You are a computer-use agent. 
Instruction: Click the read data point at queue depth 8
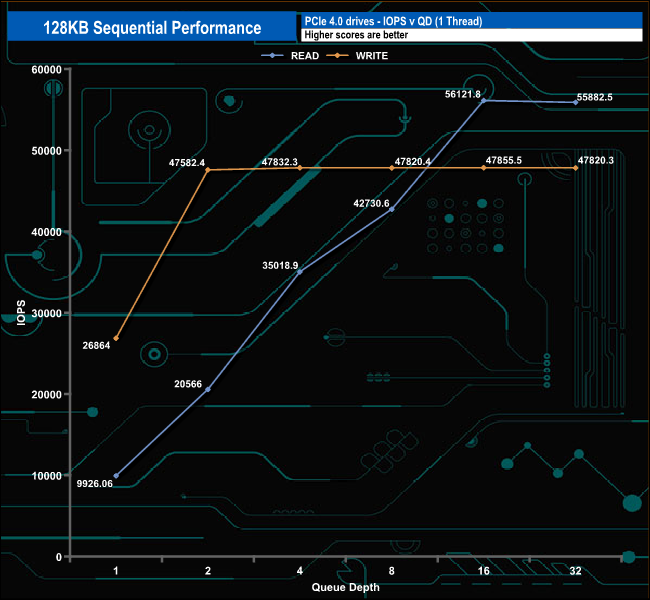[x=392, y=209]
